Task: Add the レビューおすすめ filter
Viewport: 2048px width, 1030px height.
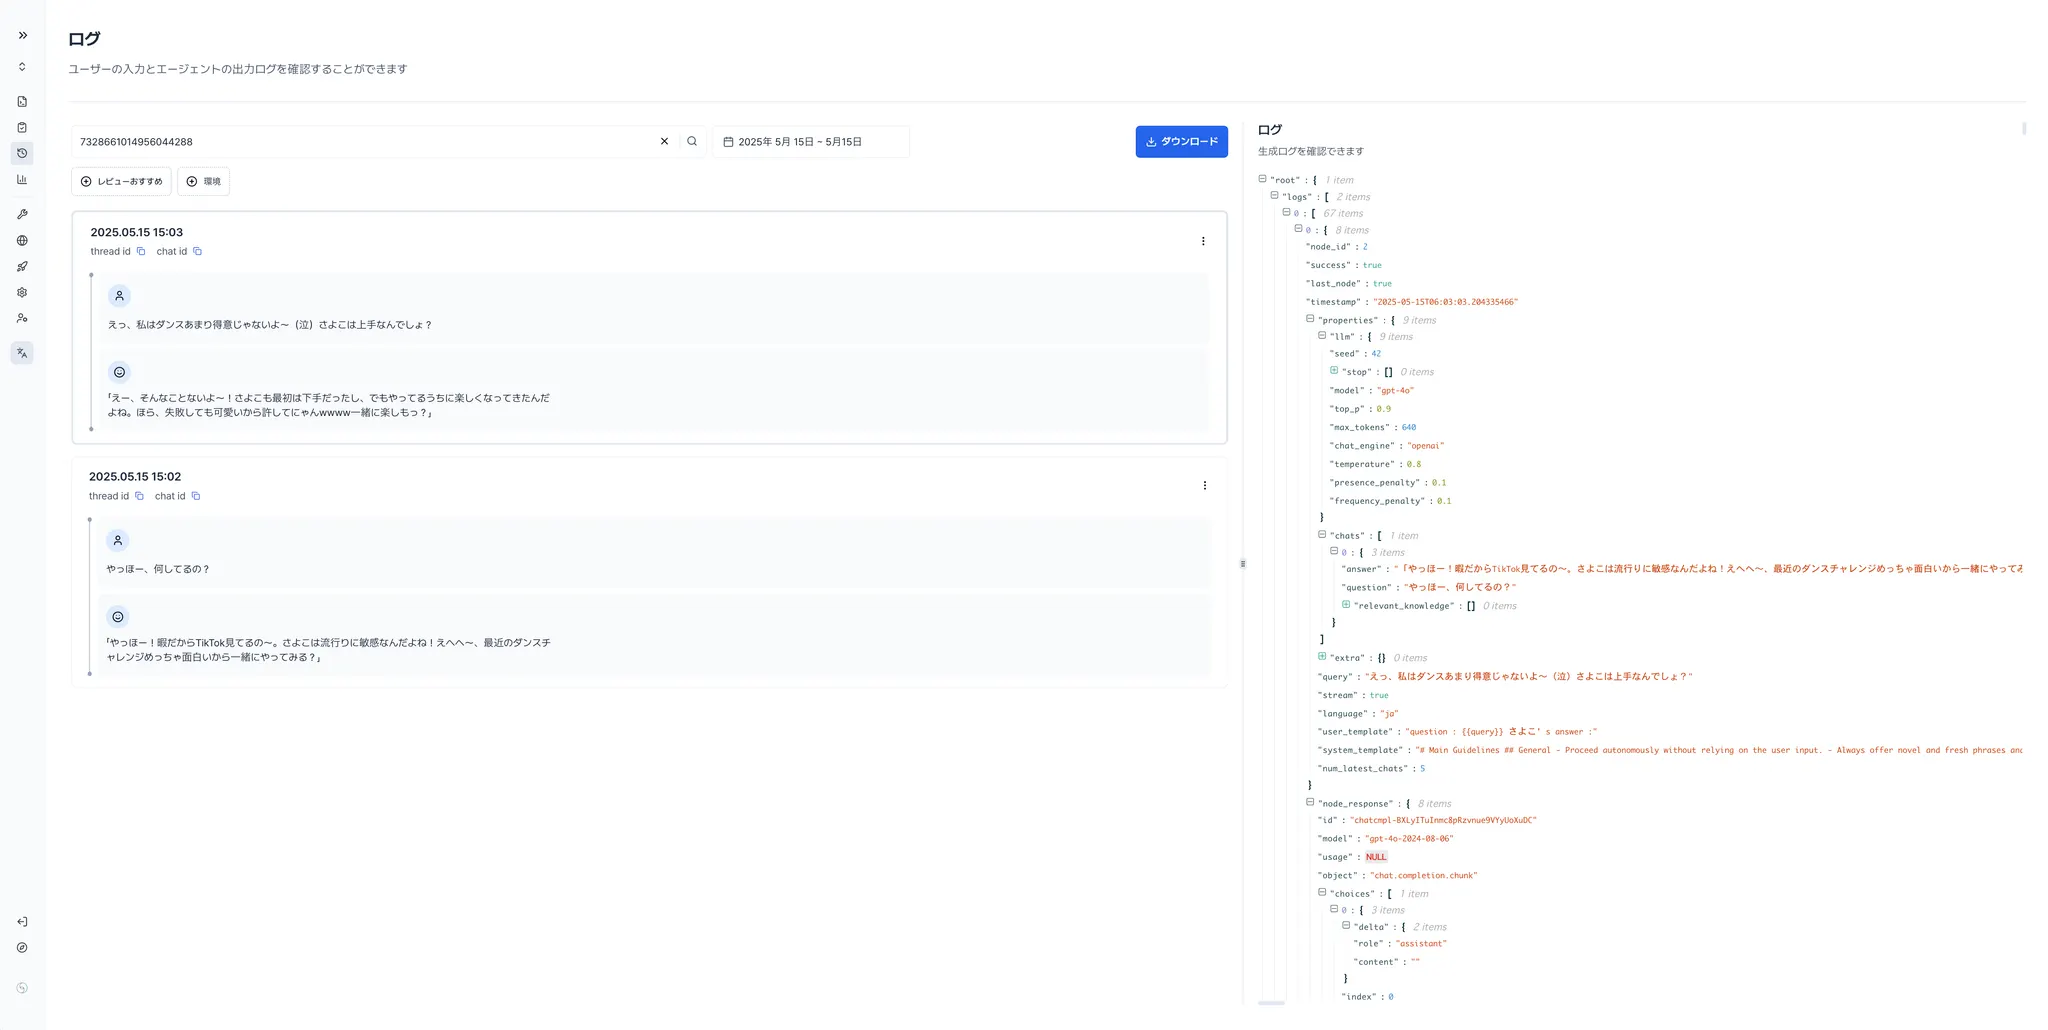Action: [122, 181]
